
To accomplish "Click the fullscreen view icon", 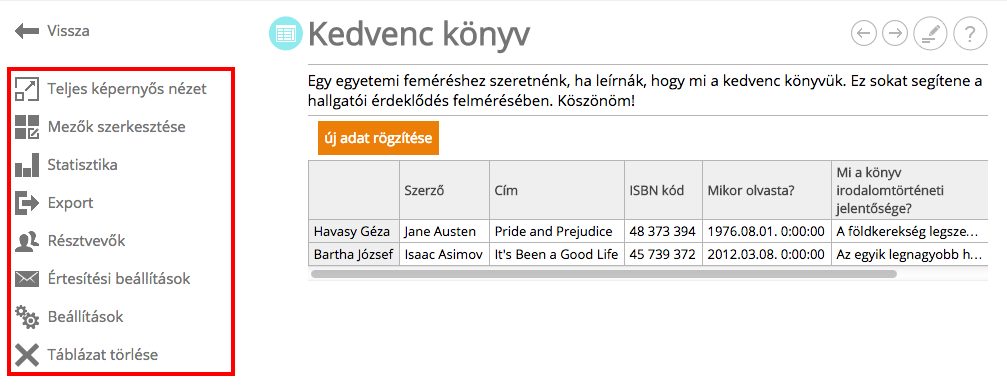I will tap(27, 89).
